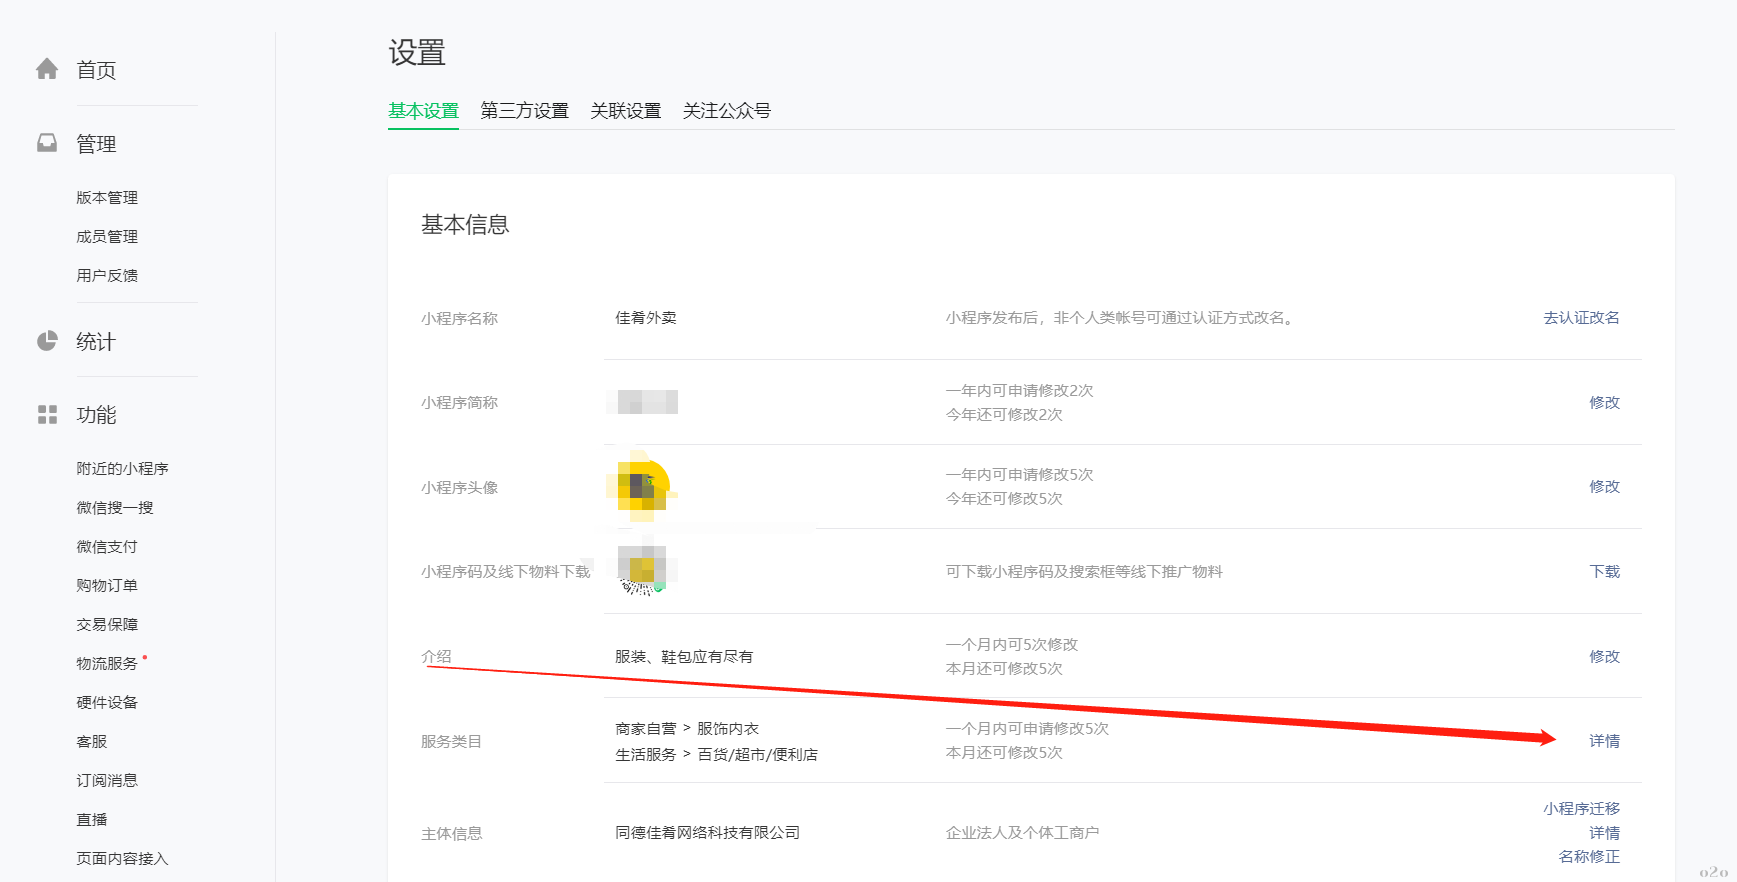Screen dimensions: 1737x882
Task: Click the mini program avatar image
Action: pyautogui.click(x=642, y=486)
